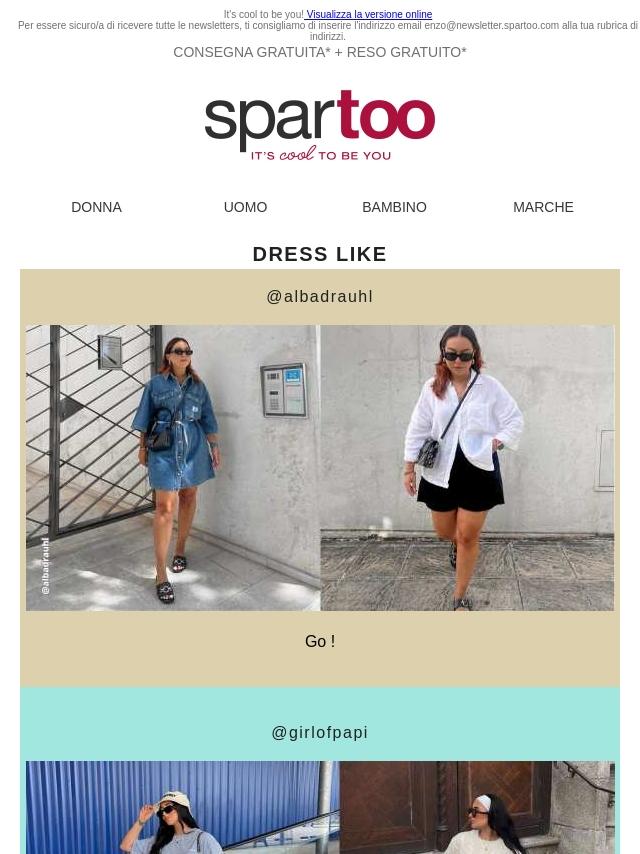Click the email address newsletter notice text
Viewport: 640px width, 854px height.
coord(327,30)
